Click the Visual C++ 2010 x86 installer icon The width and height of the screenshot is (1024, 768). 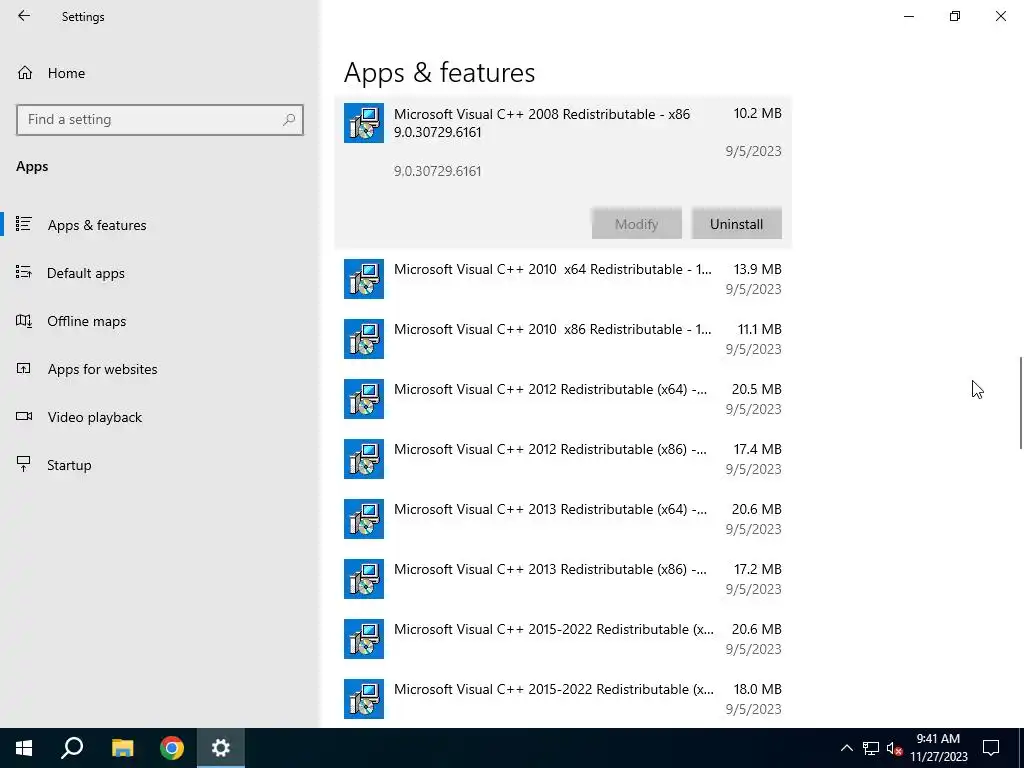point(364,339)
